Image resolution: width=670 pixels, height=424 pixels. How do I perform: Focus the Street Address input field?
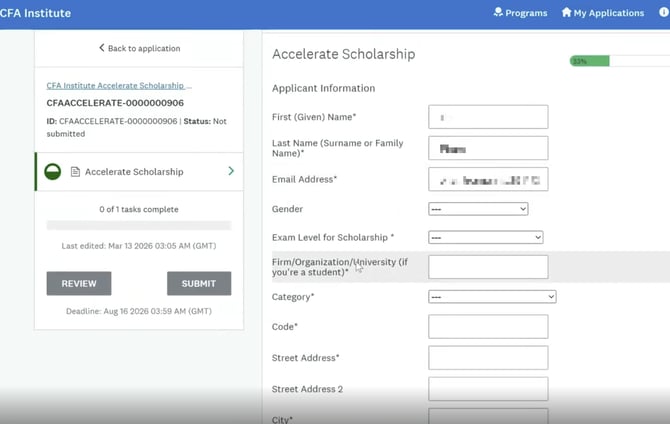pyautogui.click(x=488, y=358)
